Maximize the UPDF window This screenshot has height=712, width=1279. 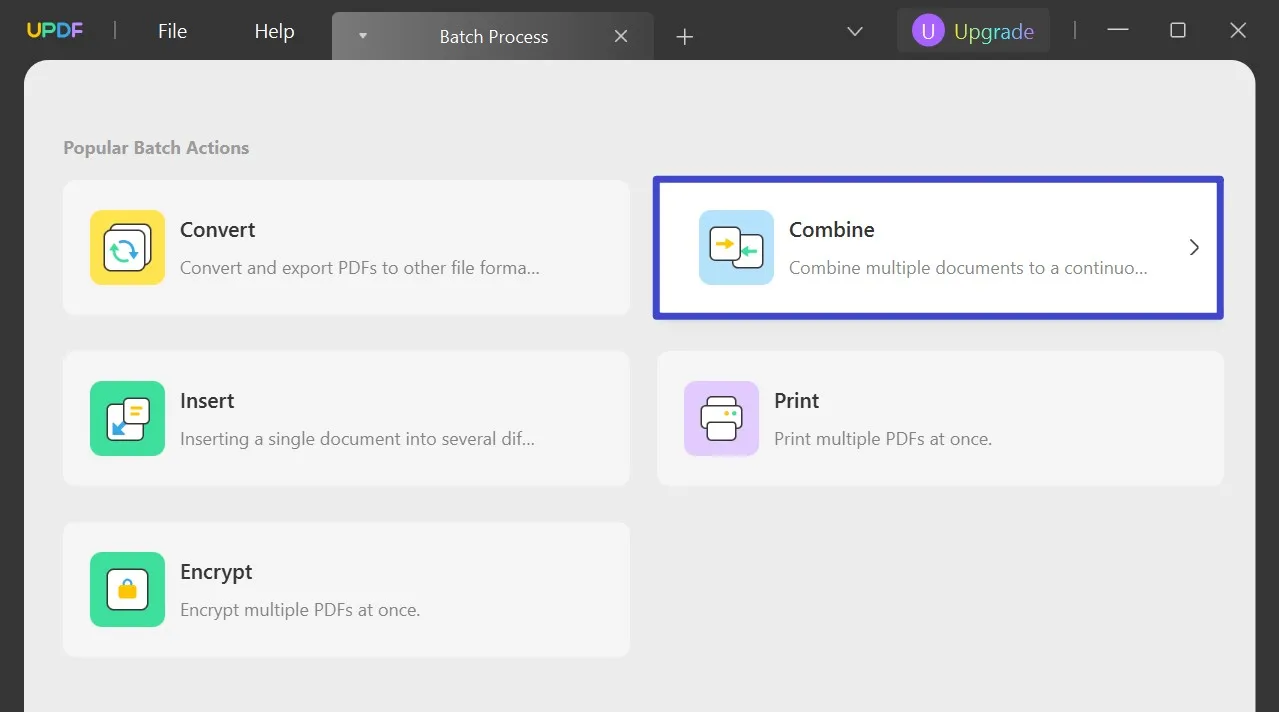pyautogui.click(x=1178, y=31)
